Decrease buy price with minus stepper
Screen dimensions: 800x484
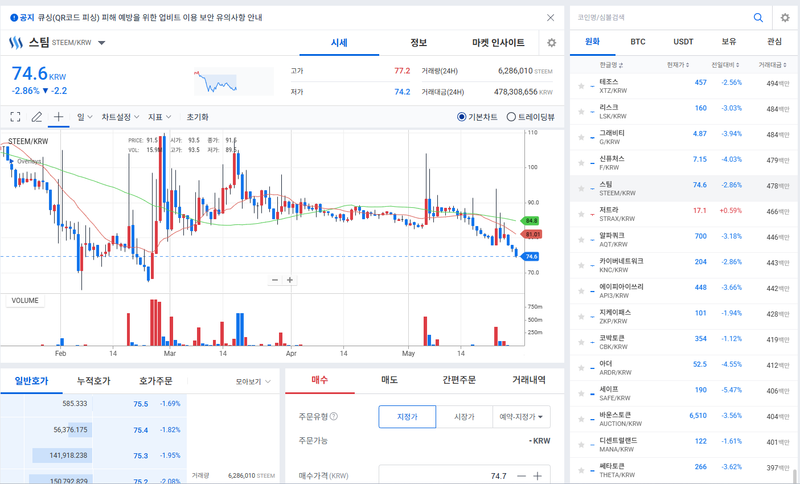[521, 476]
